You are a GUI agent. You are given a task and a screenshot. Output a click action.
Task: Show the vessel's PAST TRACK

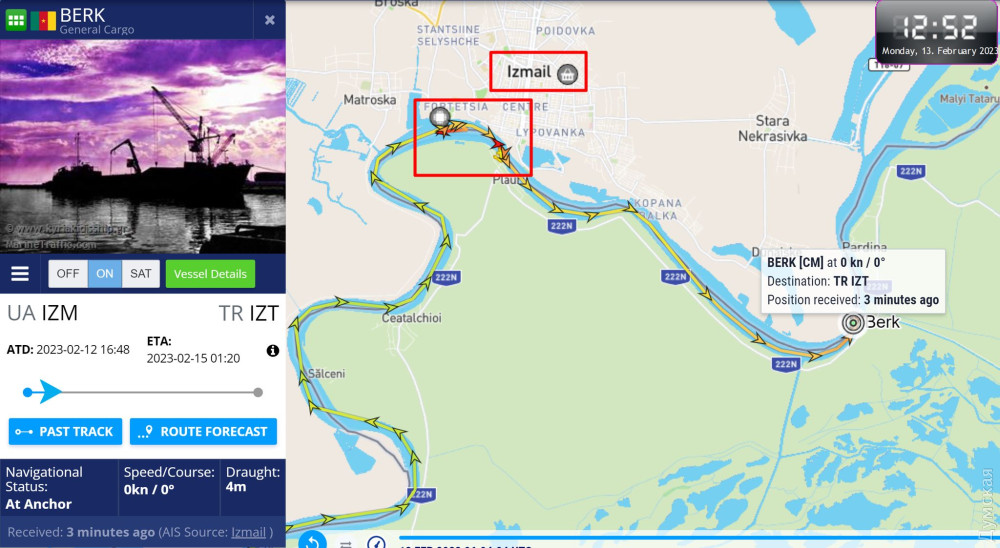pos(65,431)
